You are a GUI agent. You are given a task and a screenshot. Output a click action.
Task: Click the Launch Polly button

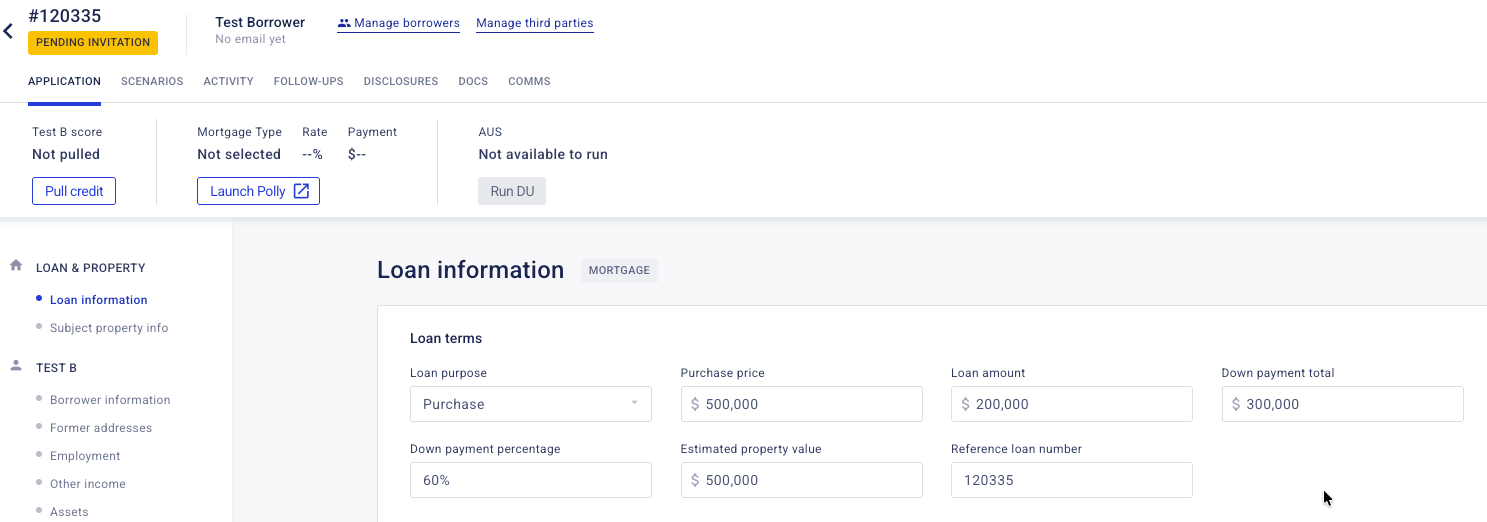pos(258,191)
